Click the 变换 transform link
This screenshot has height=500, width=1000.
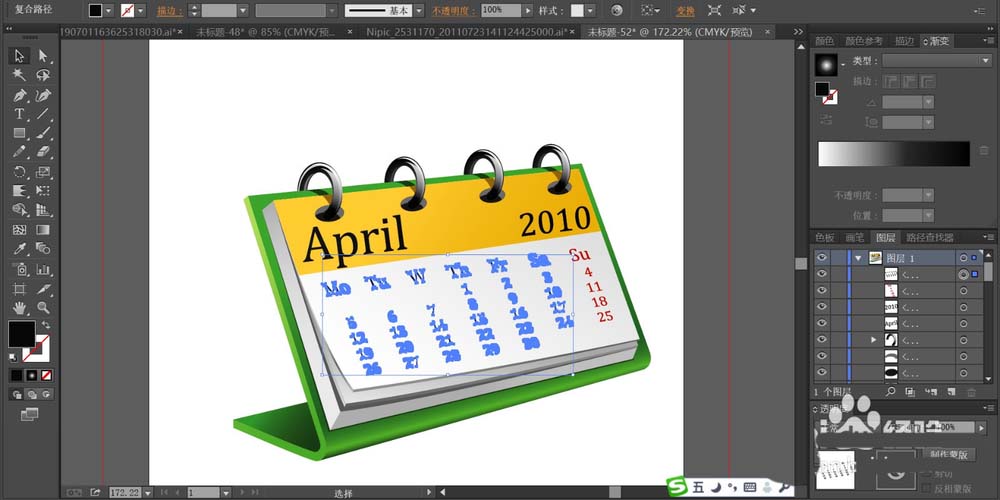pos(686,11)
